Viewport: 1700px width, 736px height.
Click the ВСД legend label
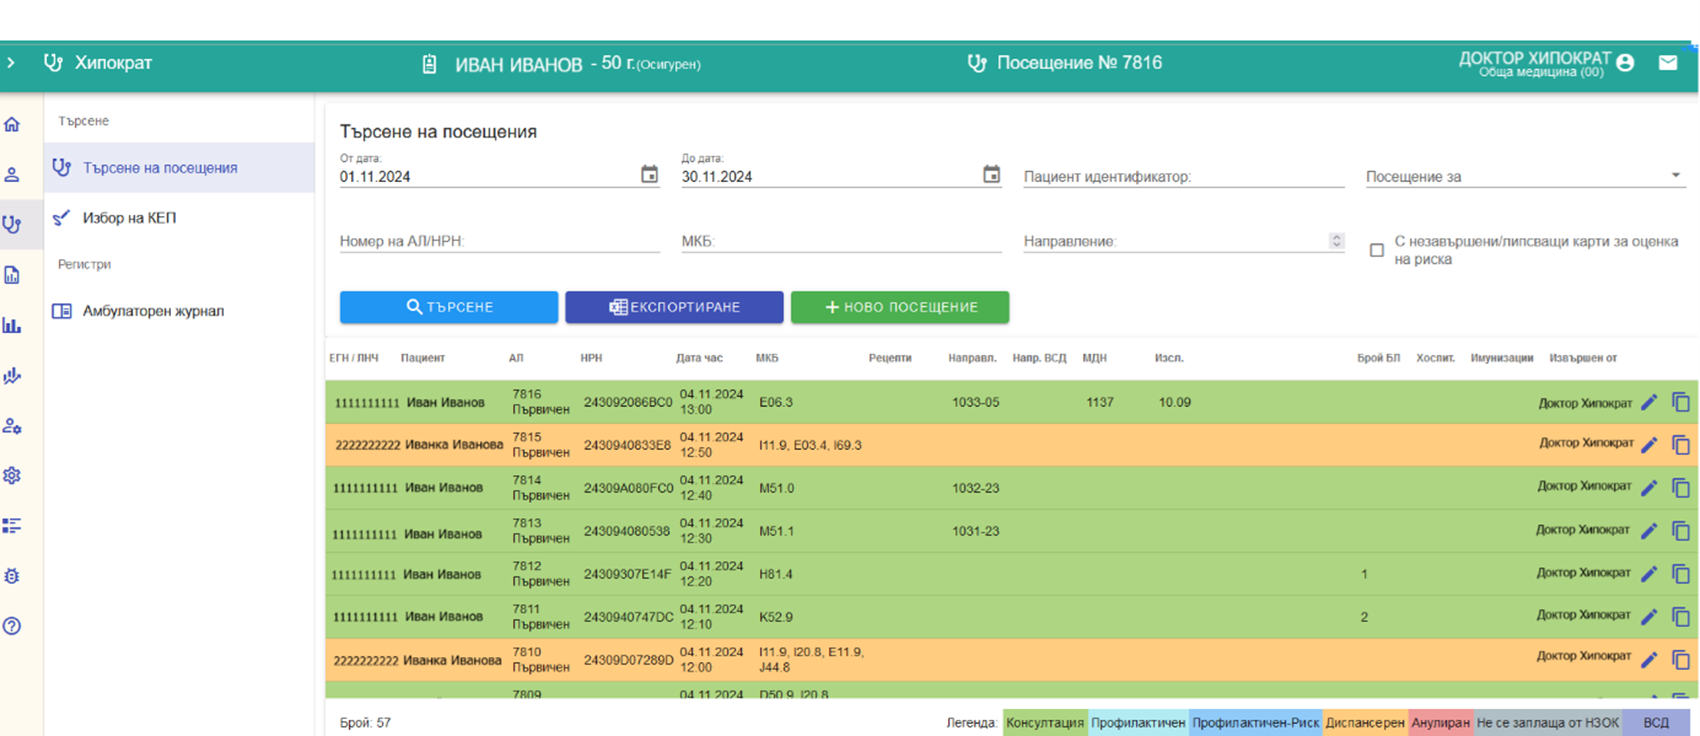pos(1656,723)
